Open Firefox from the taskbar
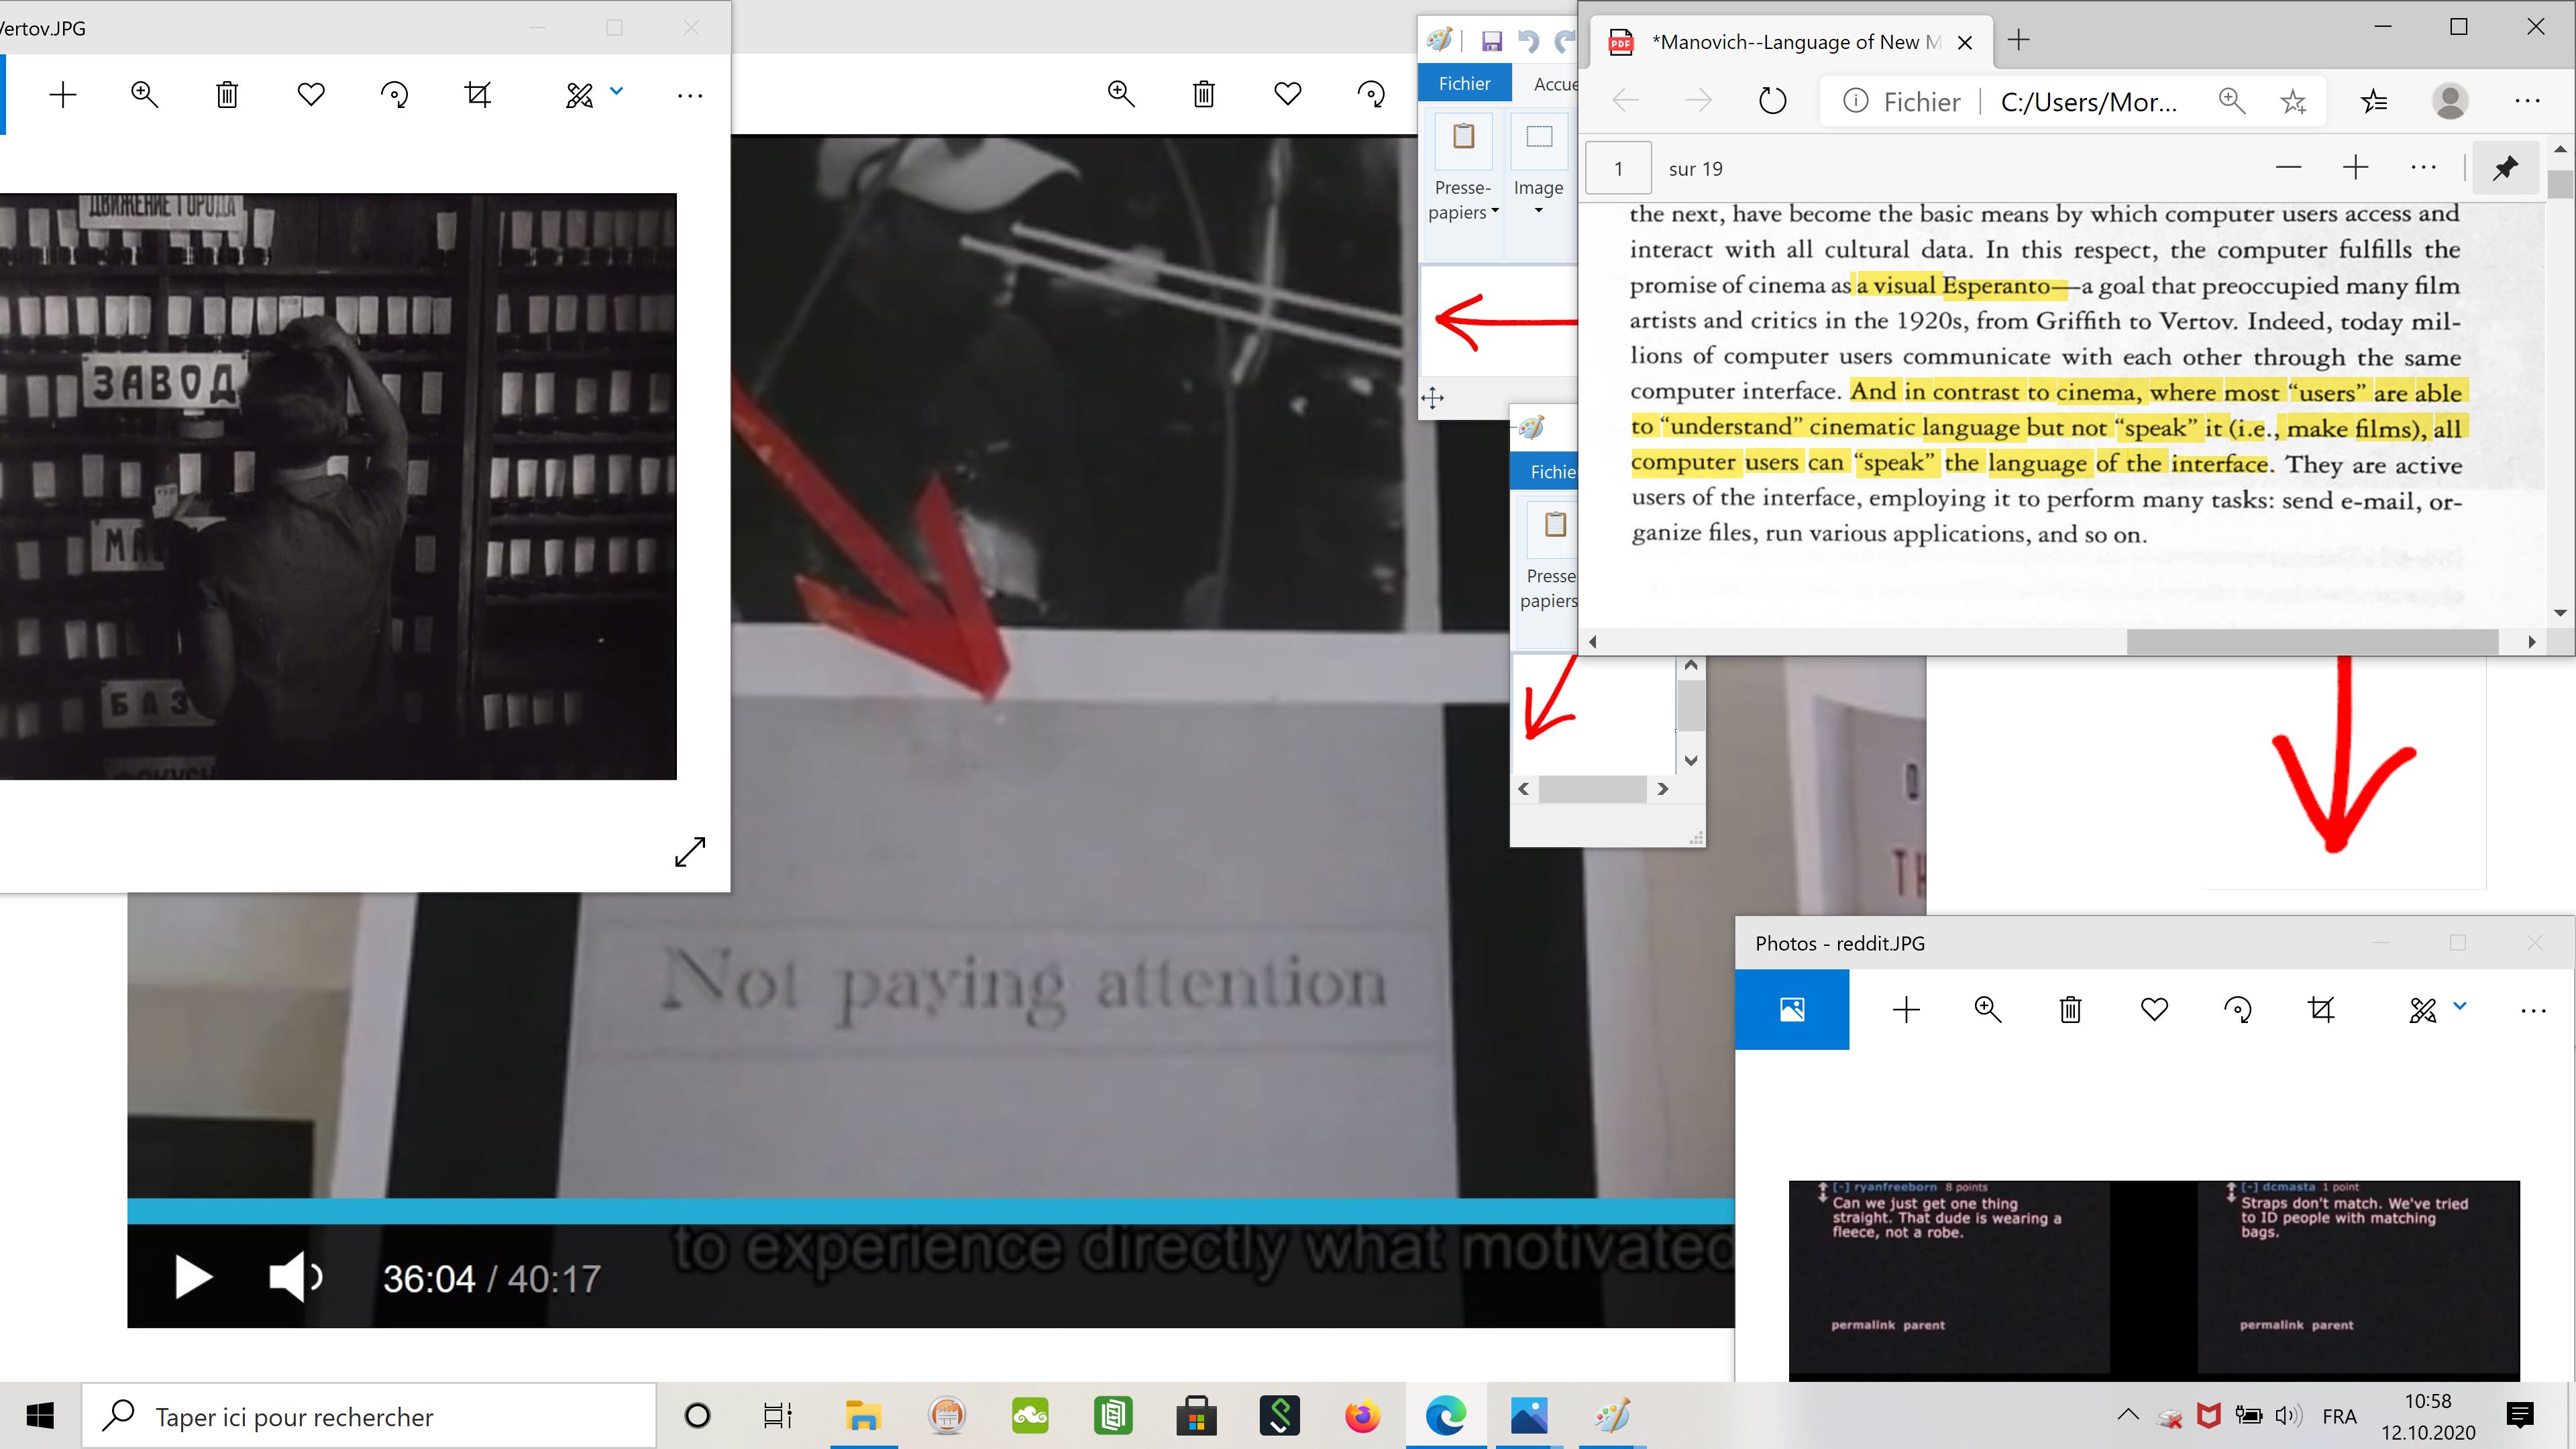2576x1449 pixels. click(1362, 1416)
